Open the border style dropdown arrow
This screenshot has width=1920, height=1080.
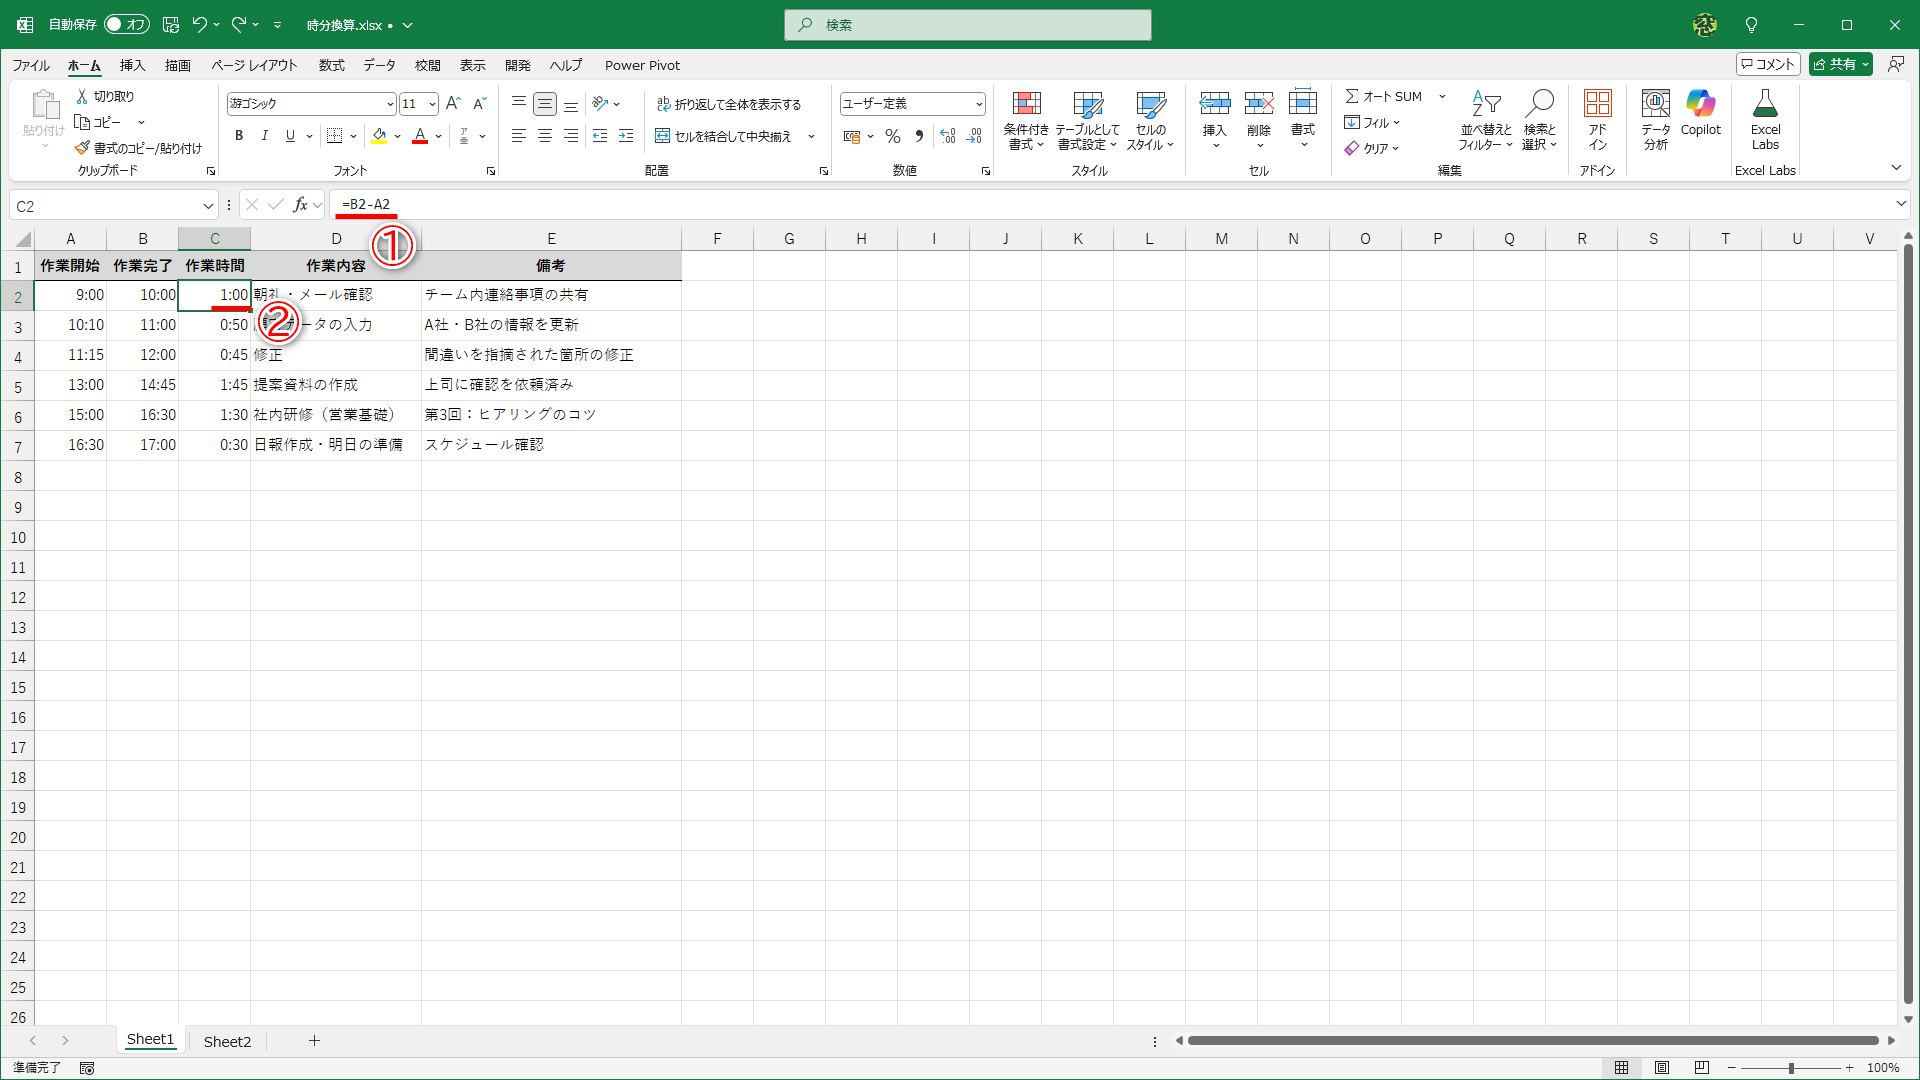click(352, 136)
